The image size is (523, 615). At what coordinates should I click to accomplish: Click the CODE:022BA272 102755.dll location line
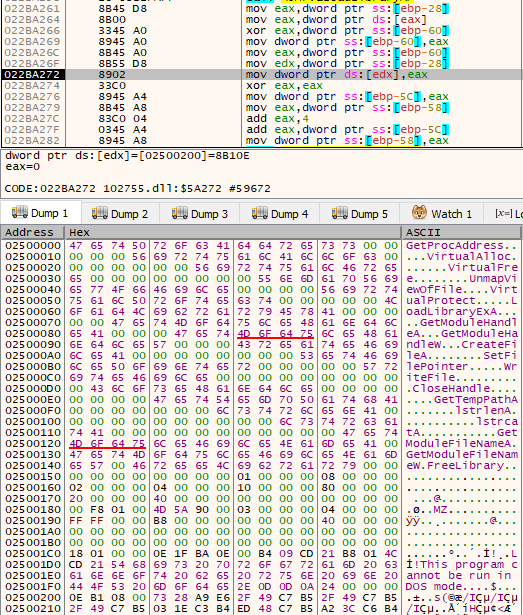(x=137, y=189)
